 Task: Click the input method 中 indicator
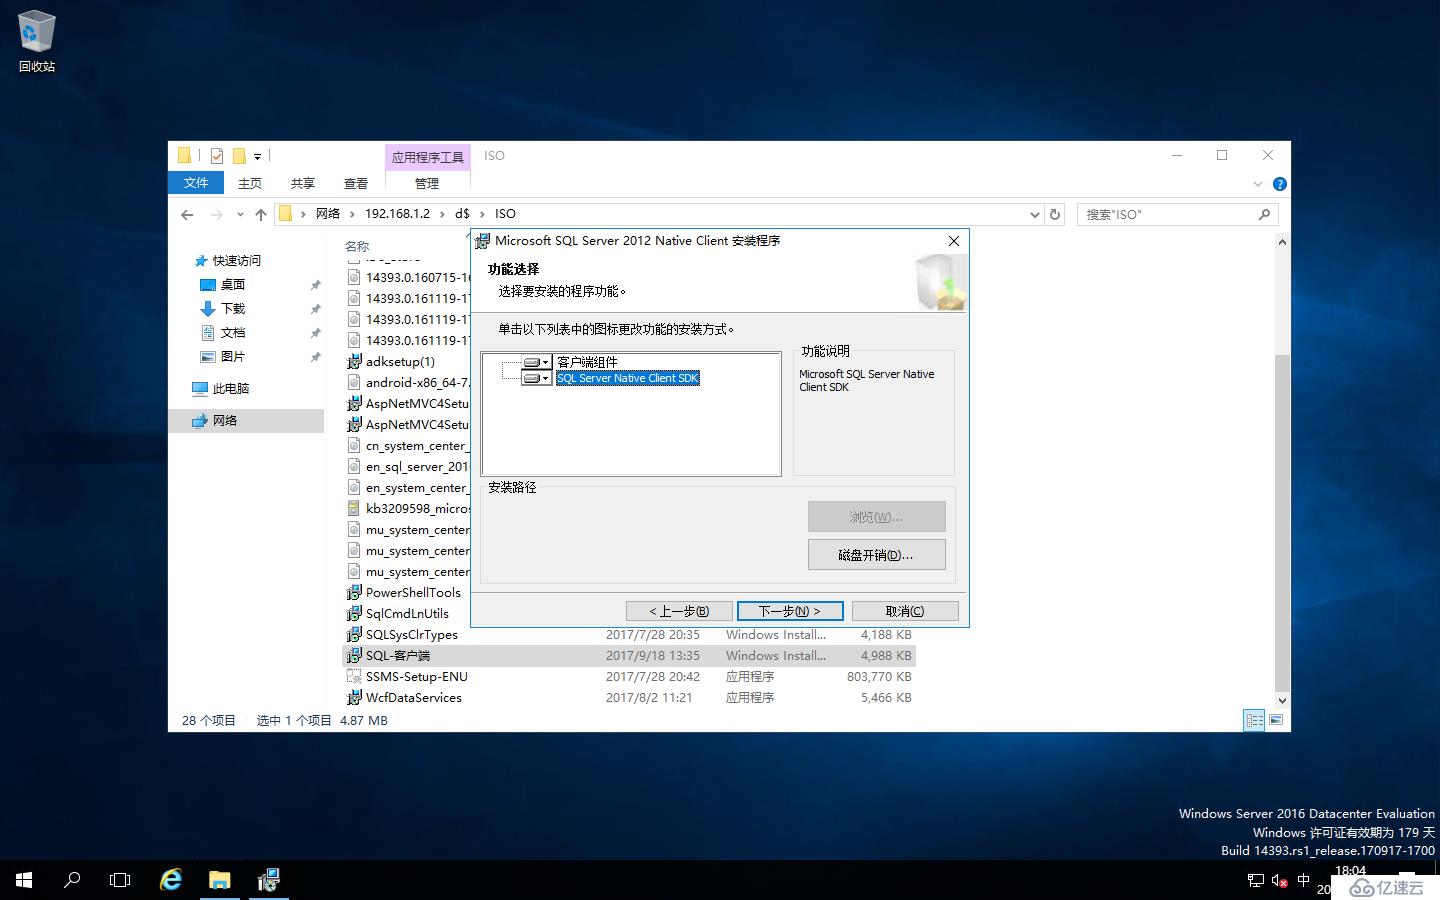point(1303,880)
